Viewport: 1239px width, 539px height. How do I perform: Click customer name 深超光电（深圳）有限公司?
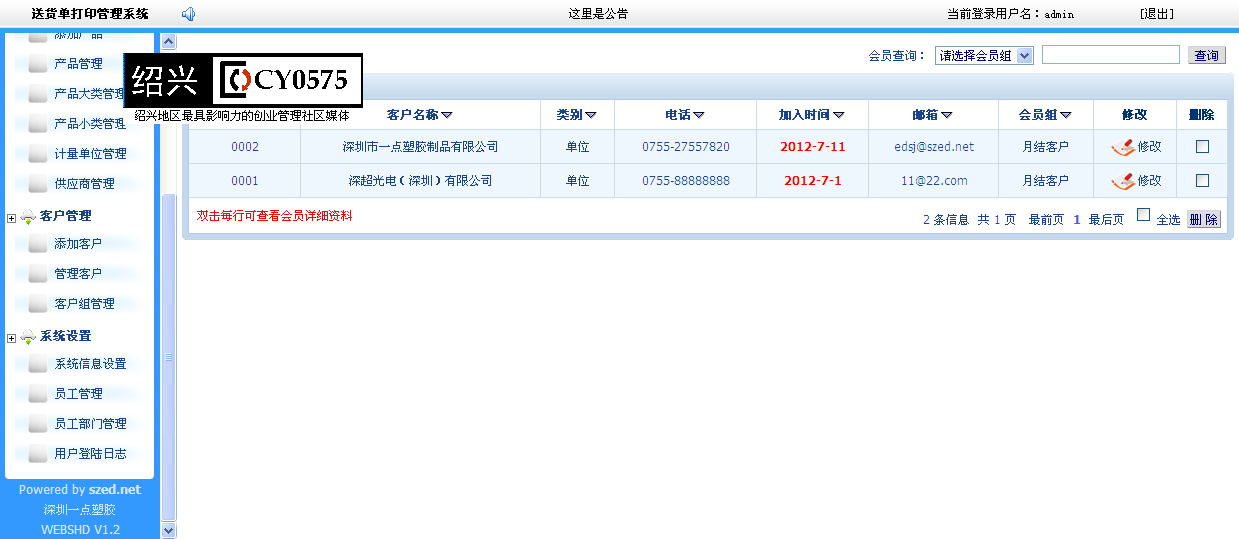coord(420,181)
